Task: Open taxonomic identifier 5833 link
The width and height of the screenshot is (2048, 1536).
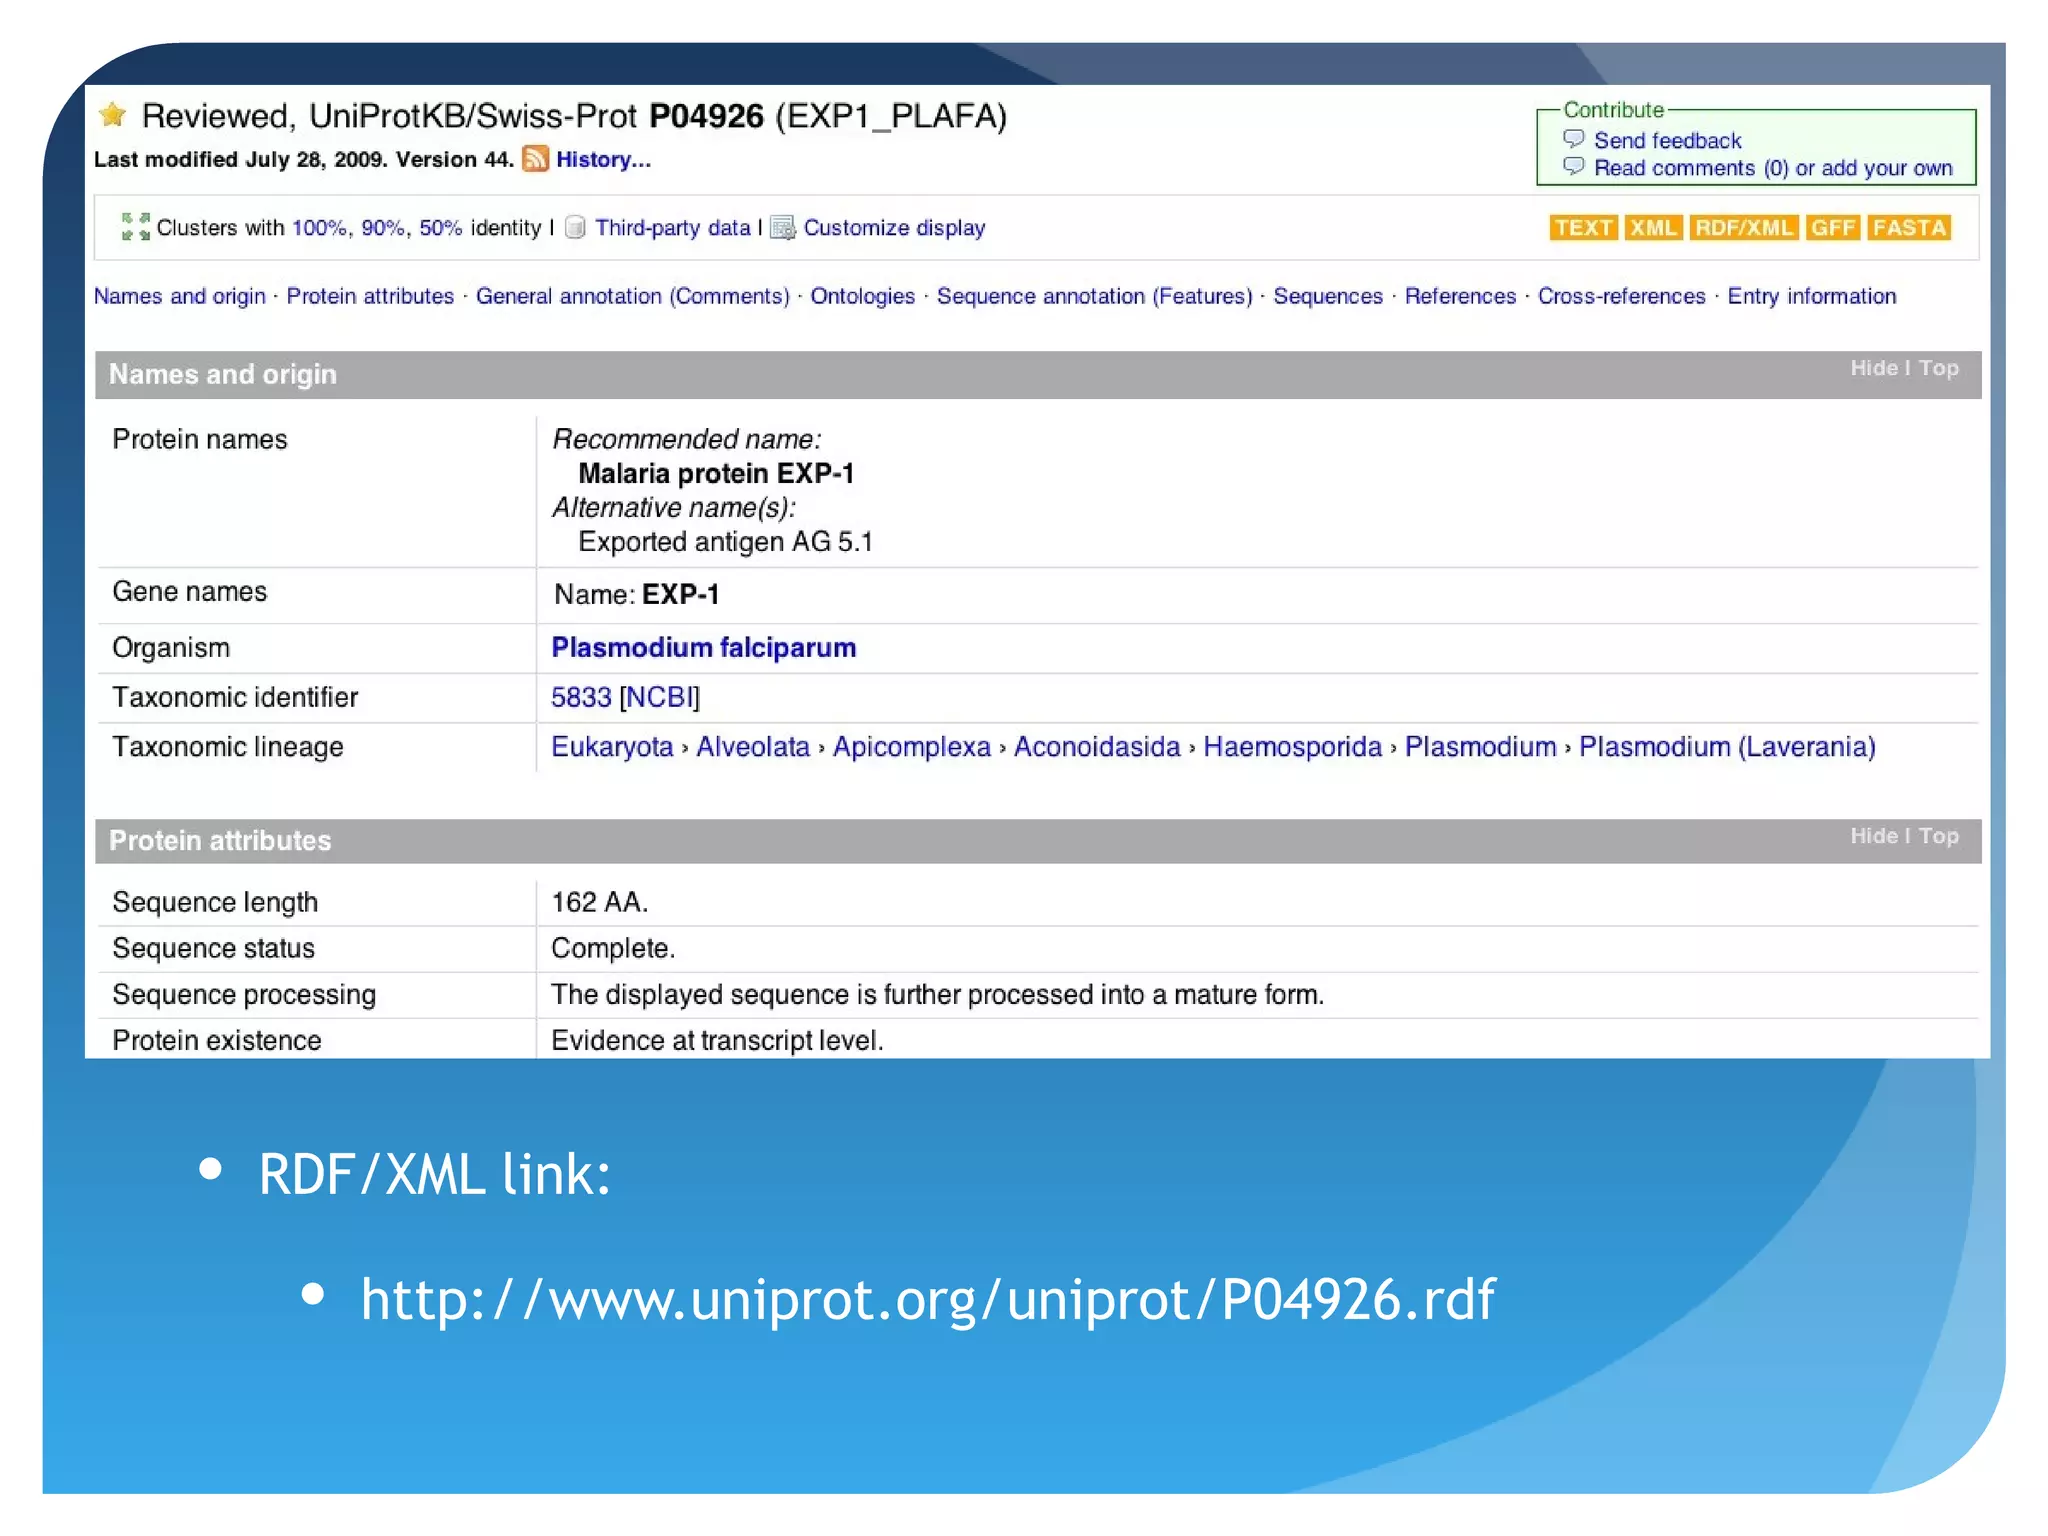Action: click(581, 697)
